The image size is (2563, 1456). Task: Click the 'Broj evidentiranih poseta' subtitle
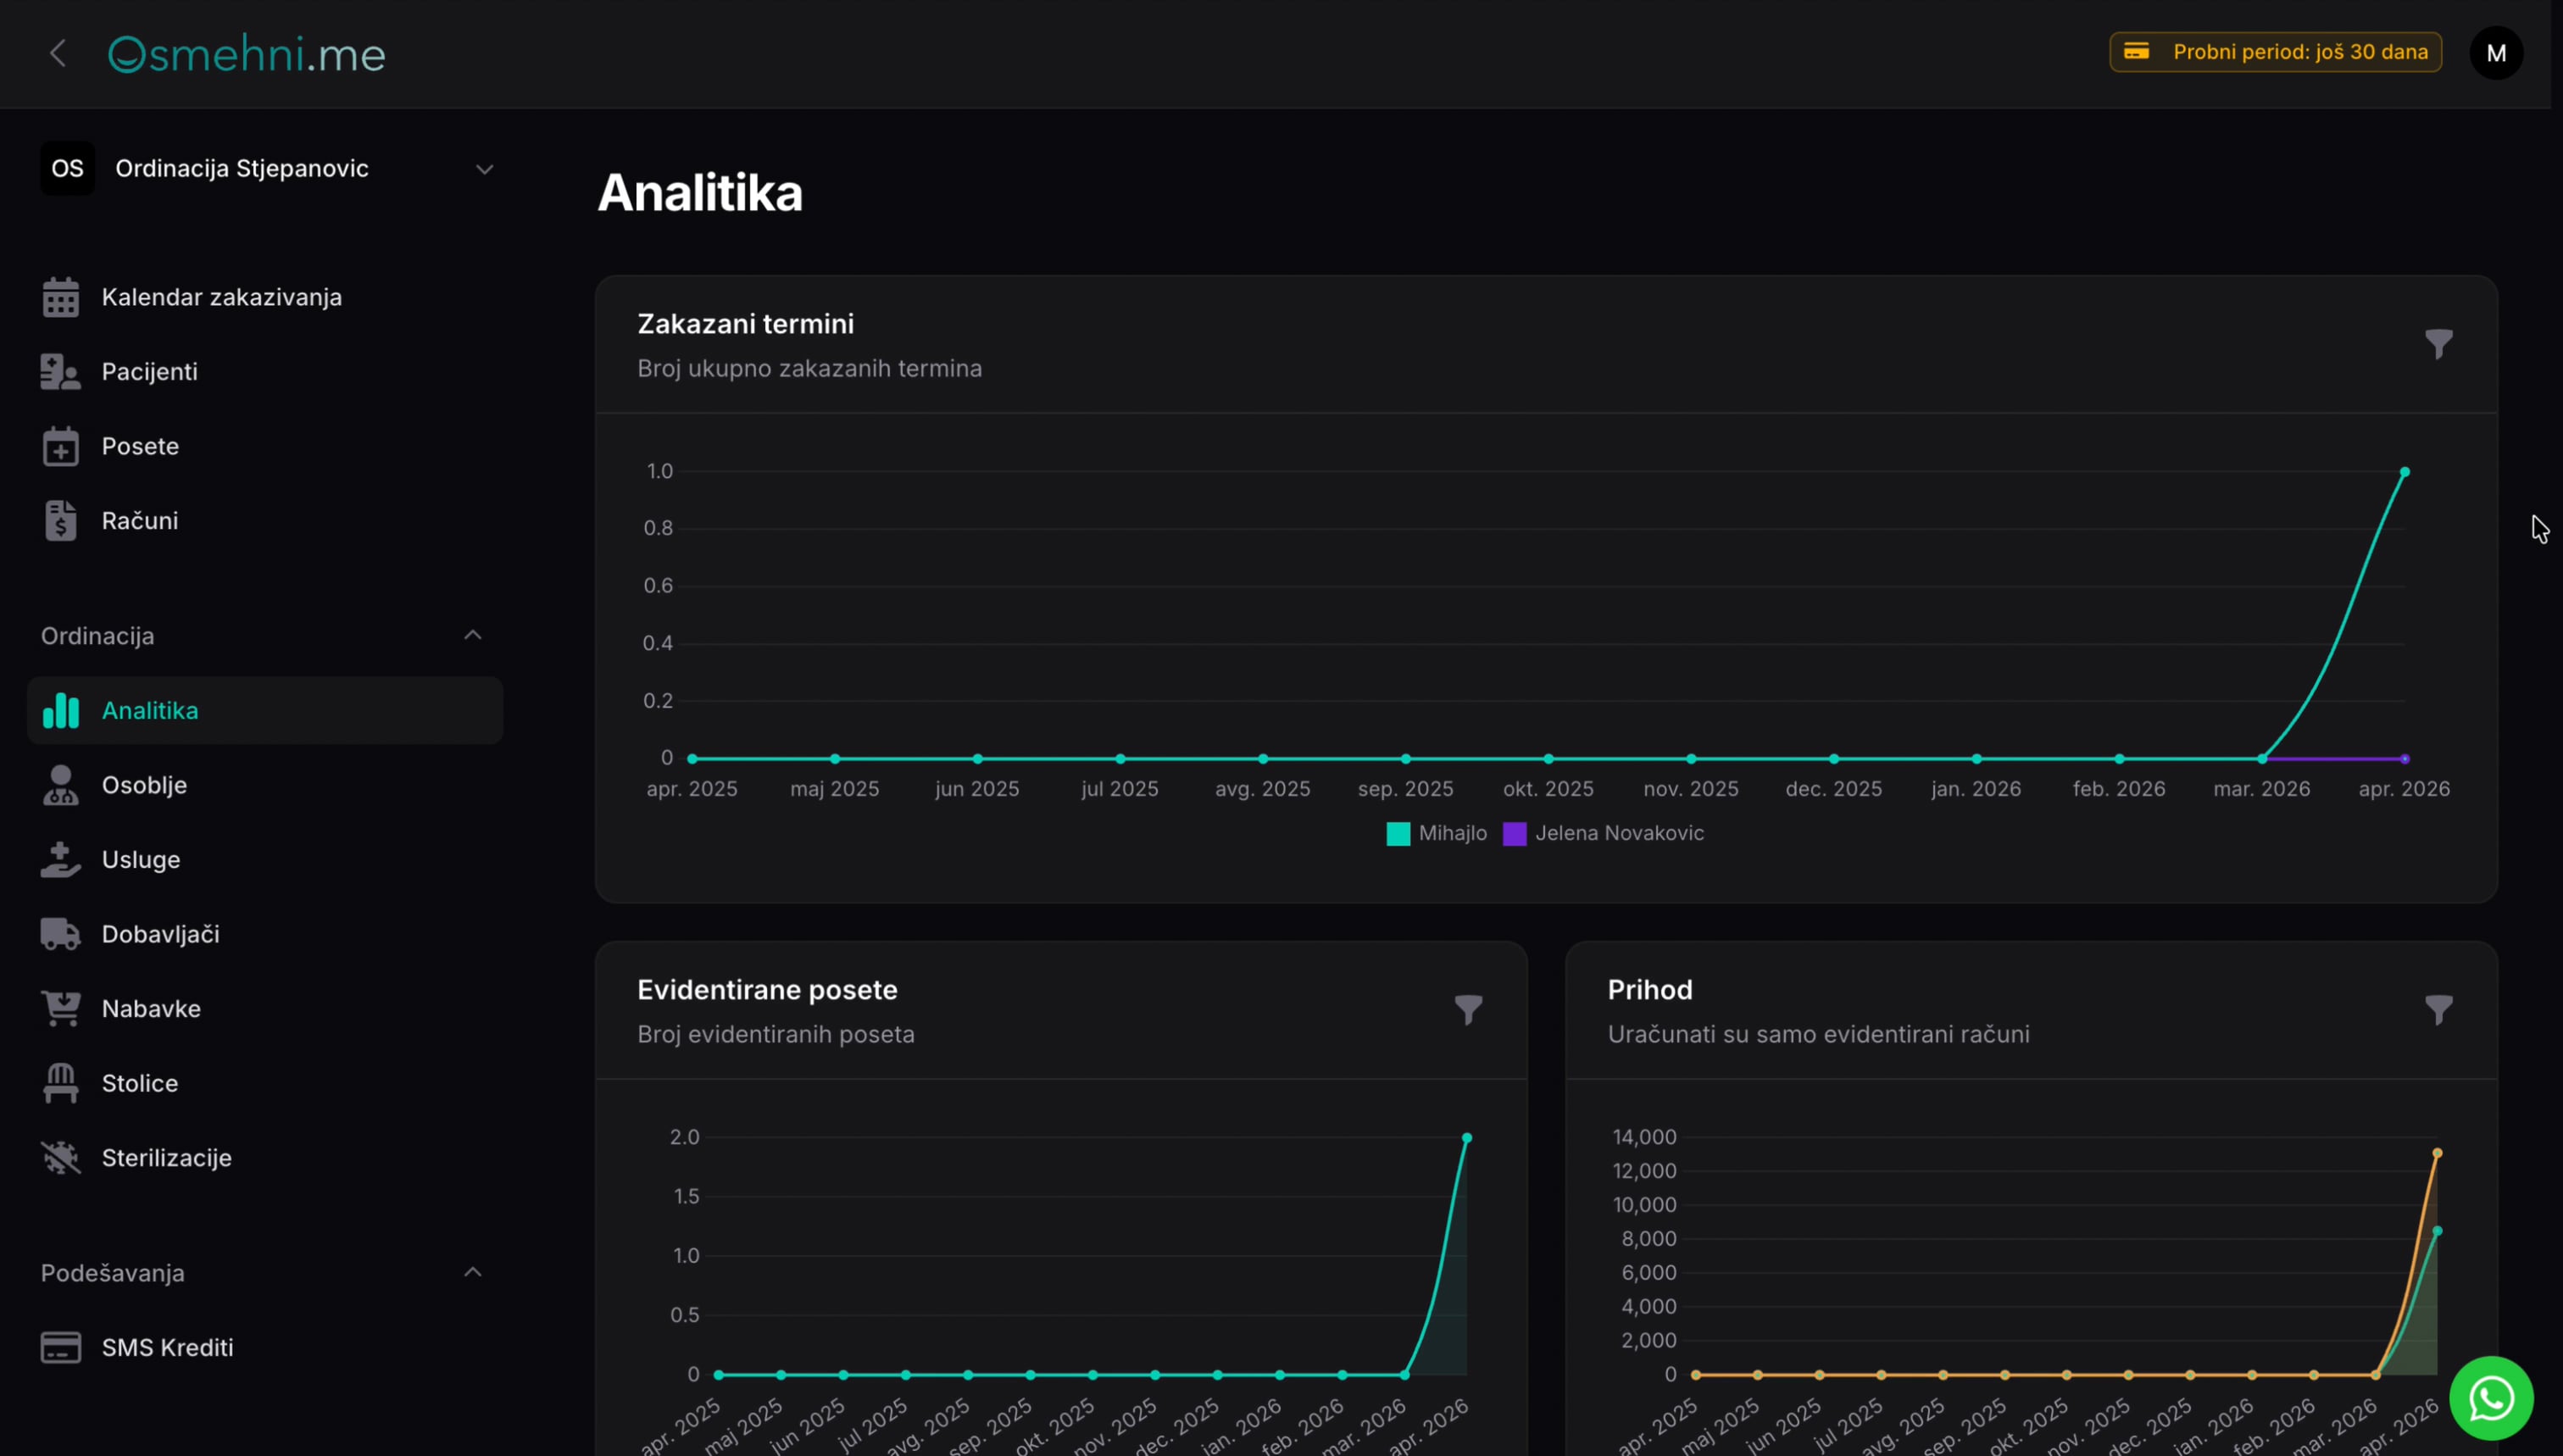click(776, 1035)
